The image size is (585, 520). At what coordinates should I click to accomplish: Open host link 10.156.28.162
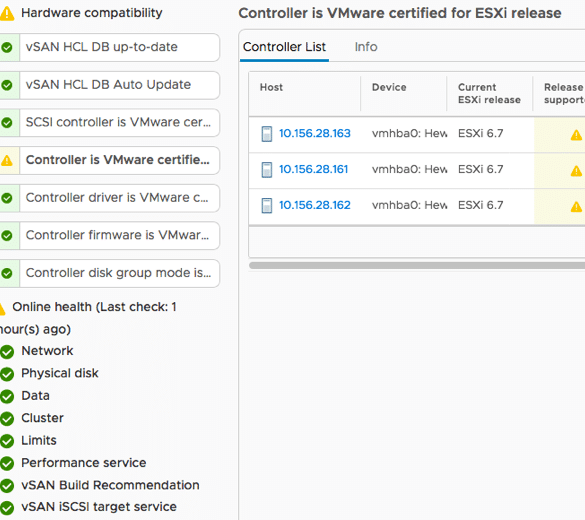[x=315, y=205]
